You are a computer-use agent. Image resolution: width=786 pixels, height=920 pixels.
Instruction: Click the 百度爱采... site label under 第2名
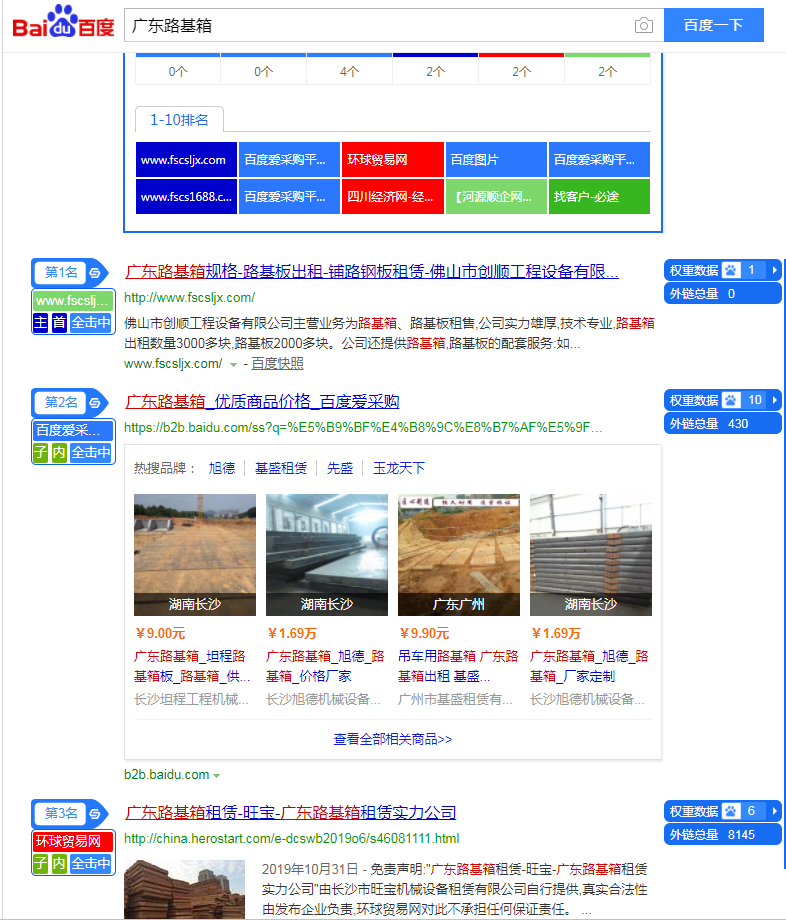coord(73,431)
